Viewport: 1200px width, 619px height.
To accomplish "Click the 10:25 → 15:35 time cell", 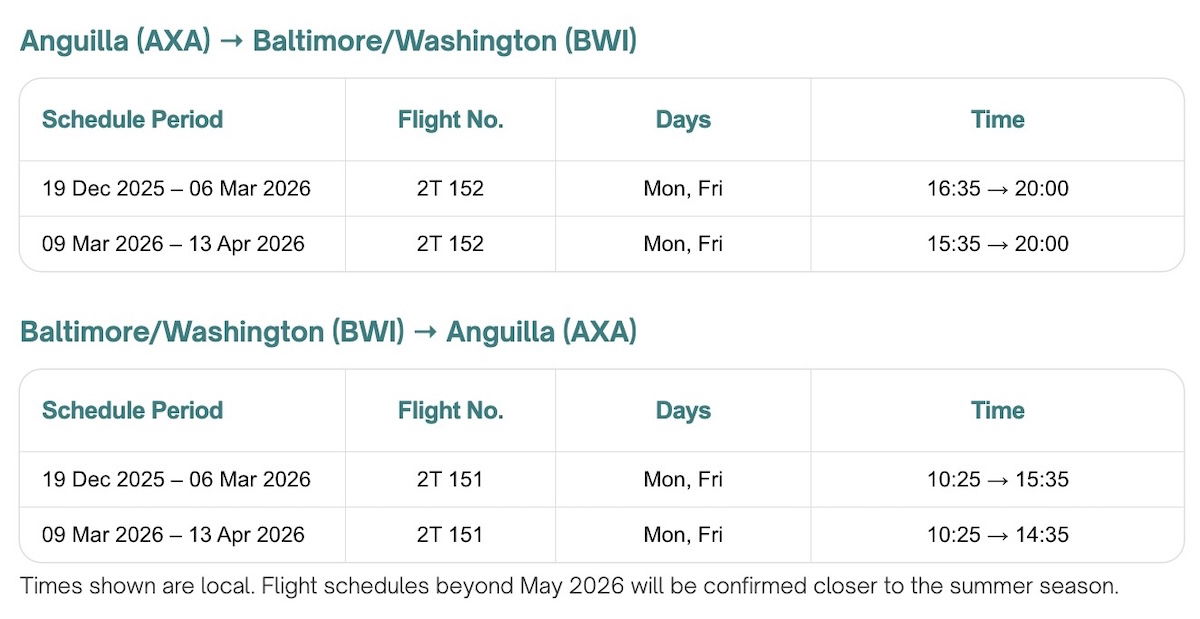I will point(997,479).
